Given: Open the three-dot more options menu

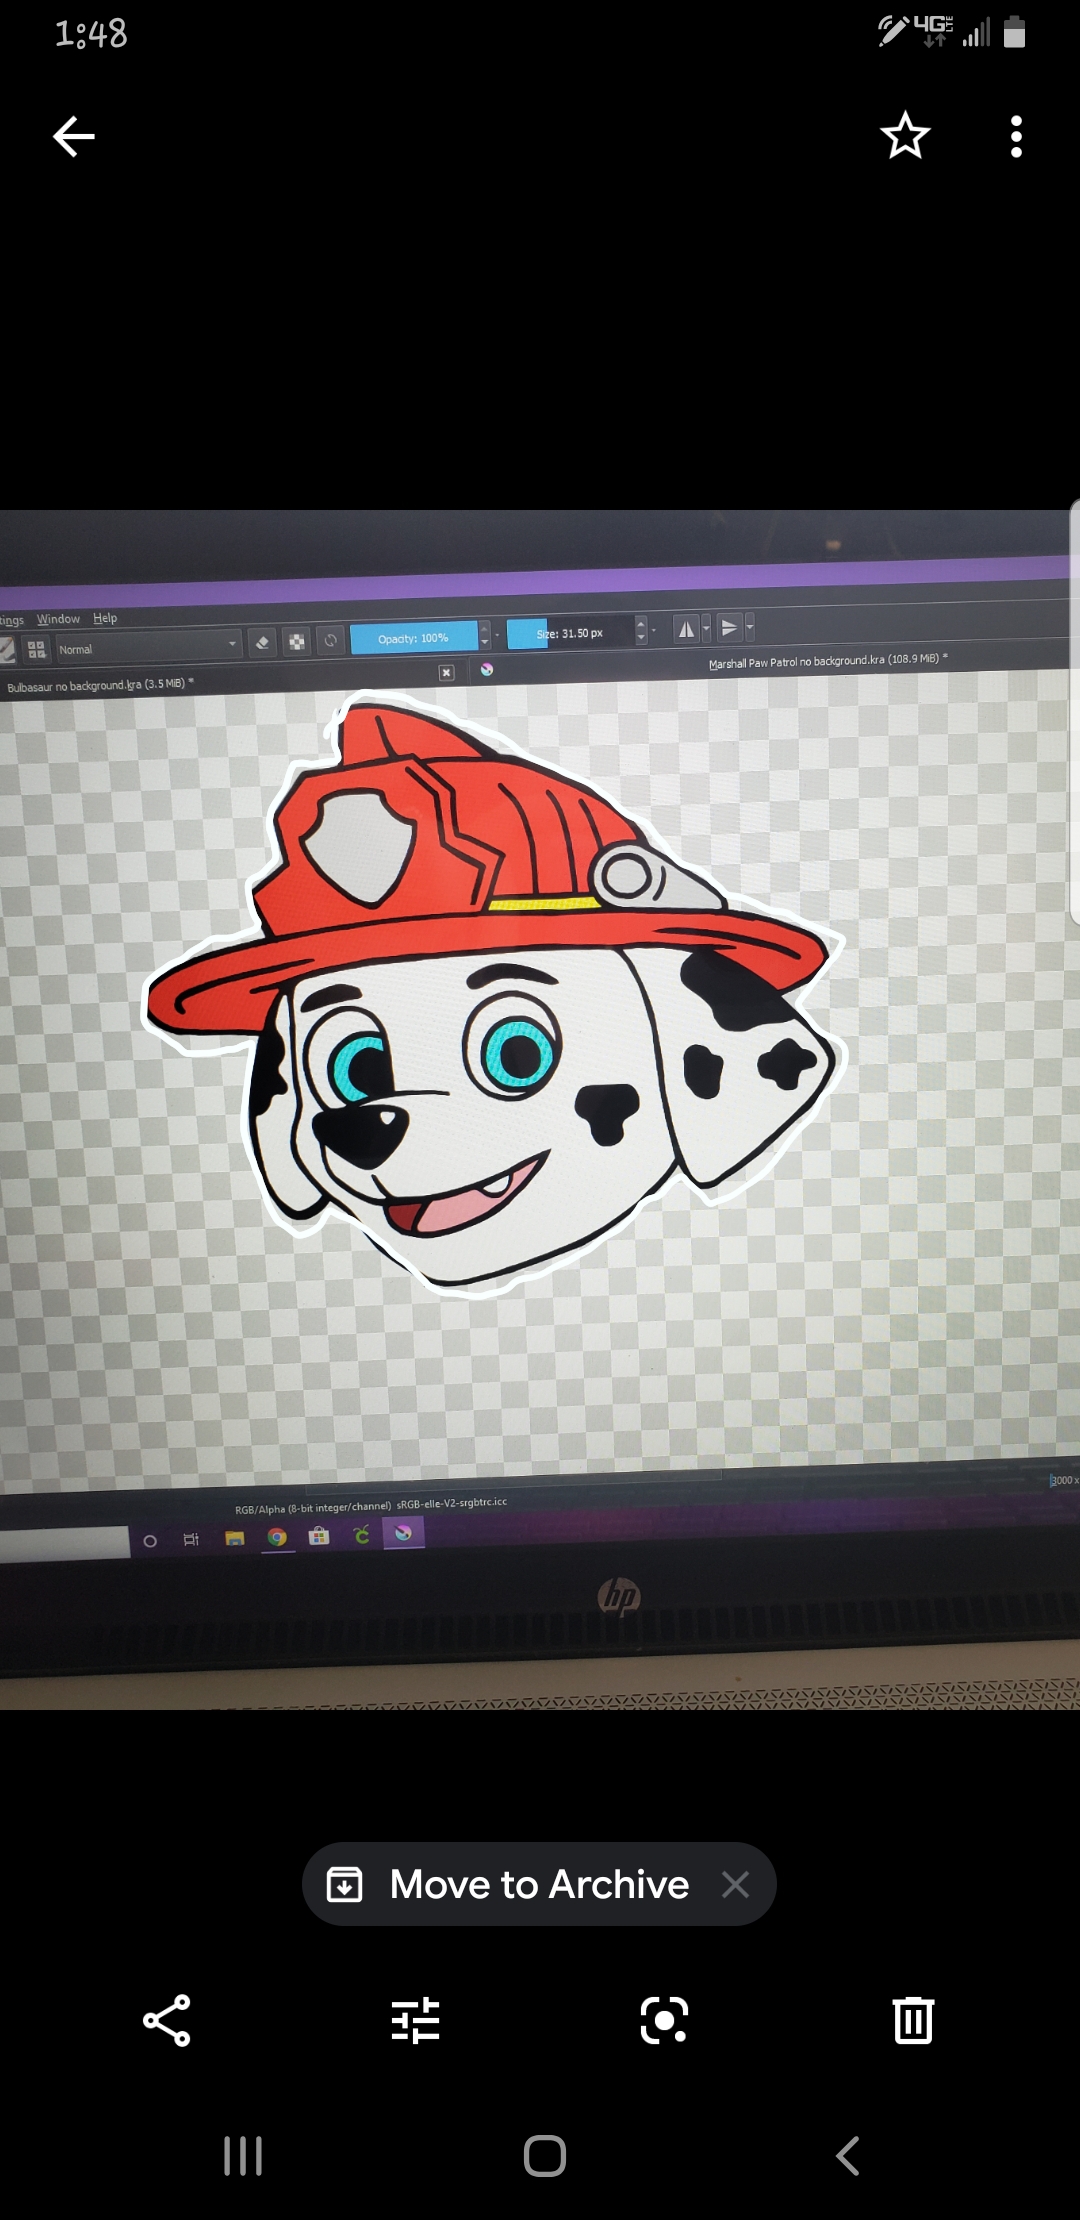Looking at the screenshot, I should click(1016, 137).
